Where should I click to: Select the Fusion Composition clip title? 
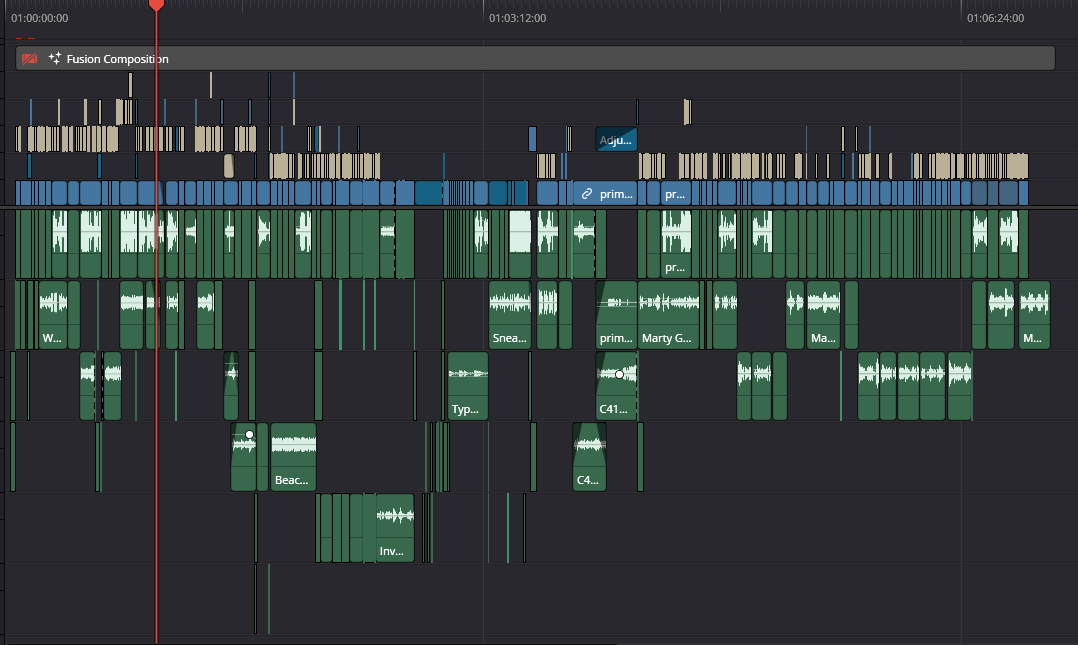tap(118, 58)
